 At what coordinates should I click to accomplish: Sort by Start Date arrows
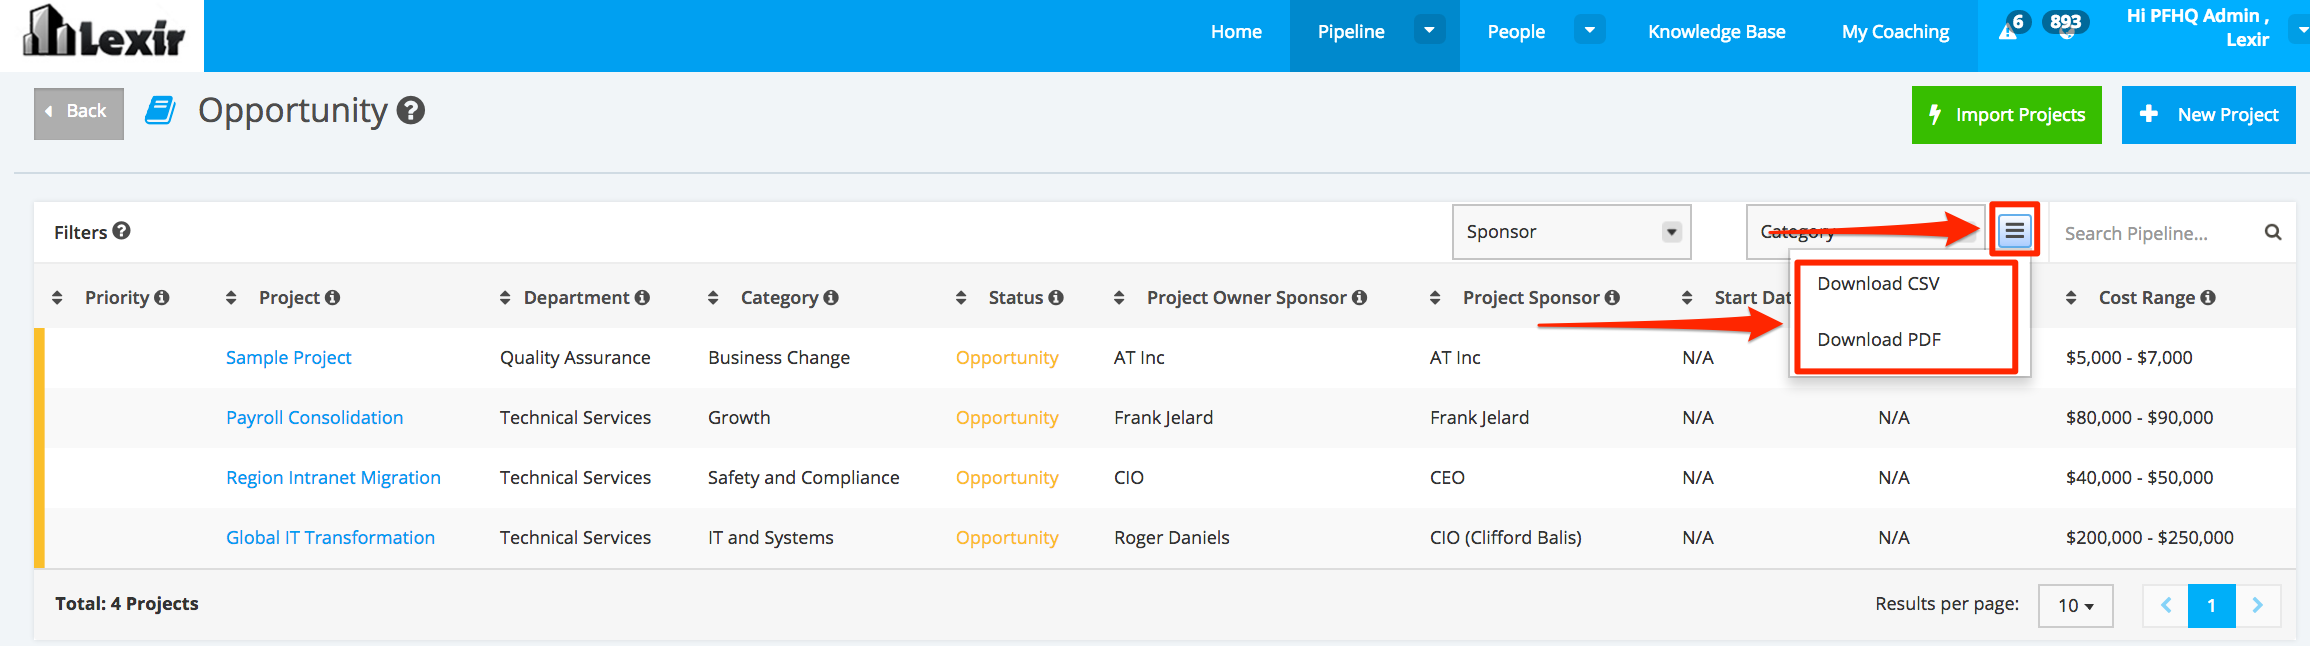1687,298
